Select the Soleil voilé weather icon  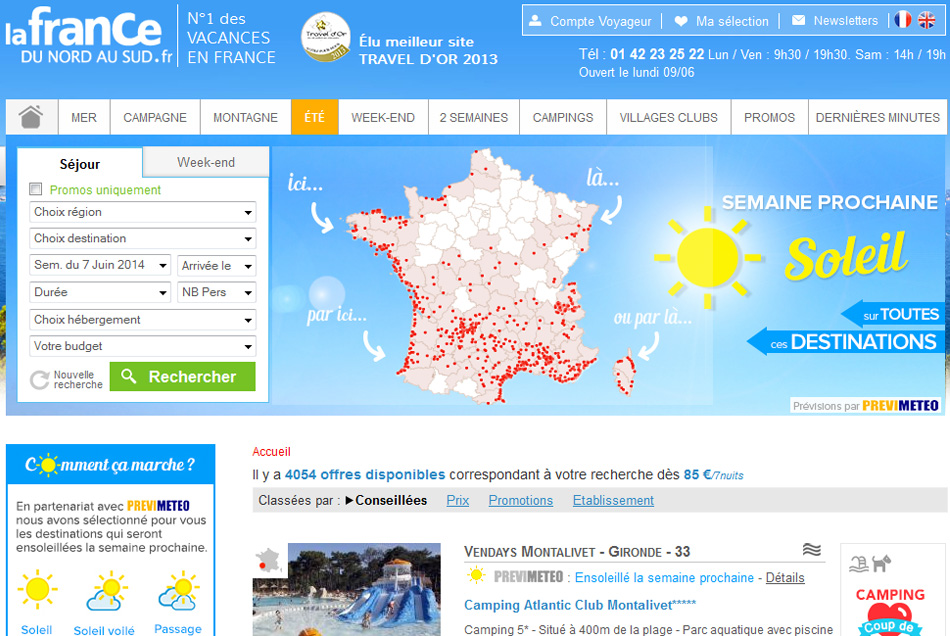coord(105,590)
